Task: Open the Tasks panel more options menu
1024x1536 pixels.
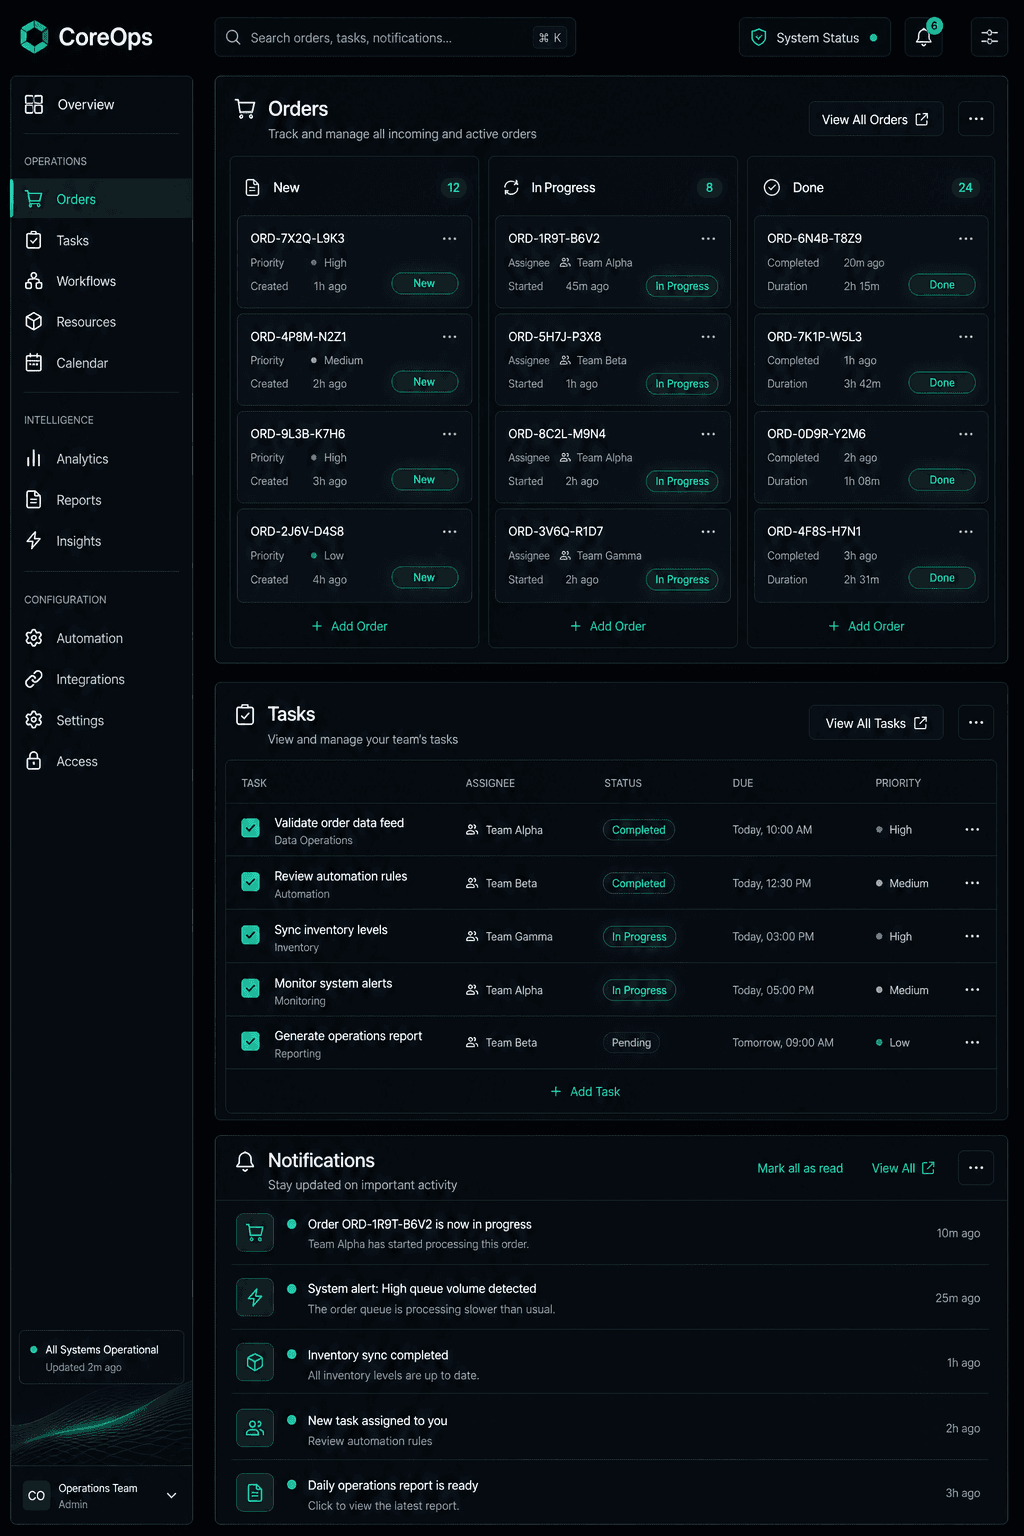Action: point(976,723)
